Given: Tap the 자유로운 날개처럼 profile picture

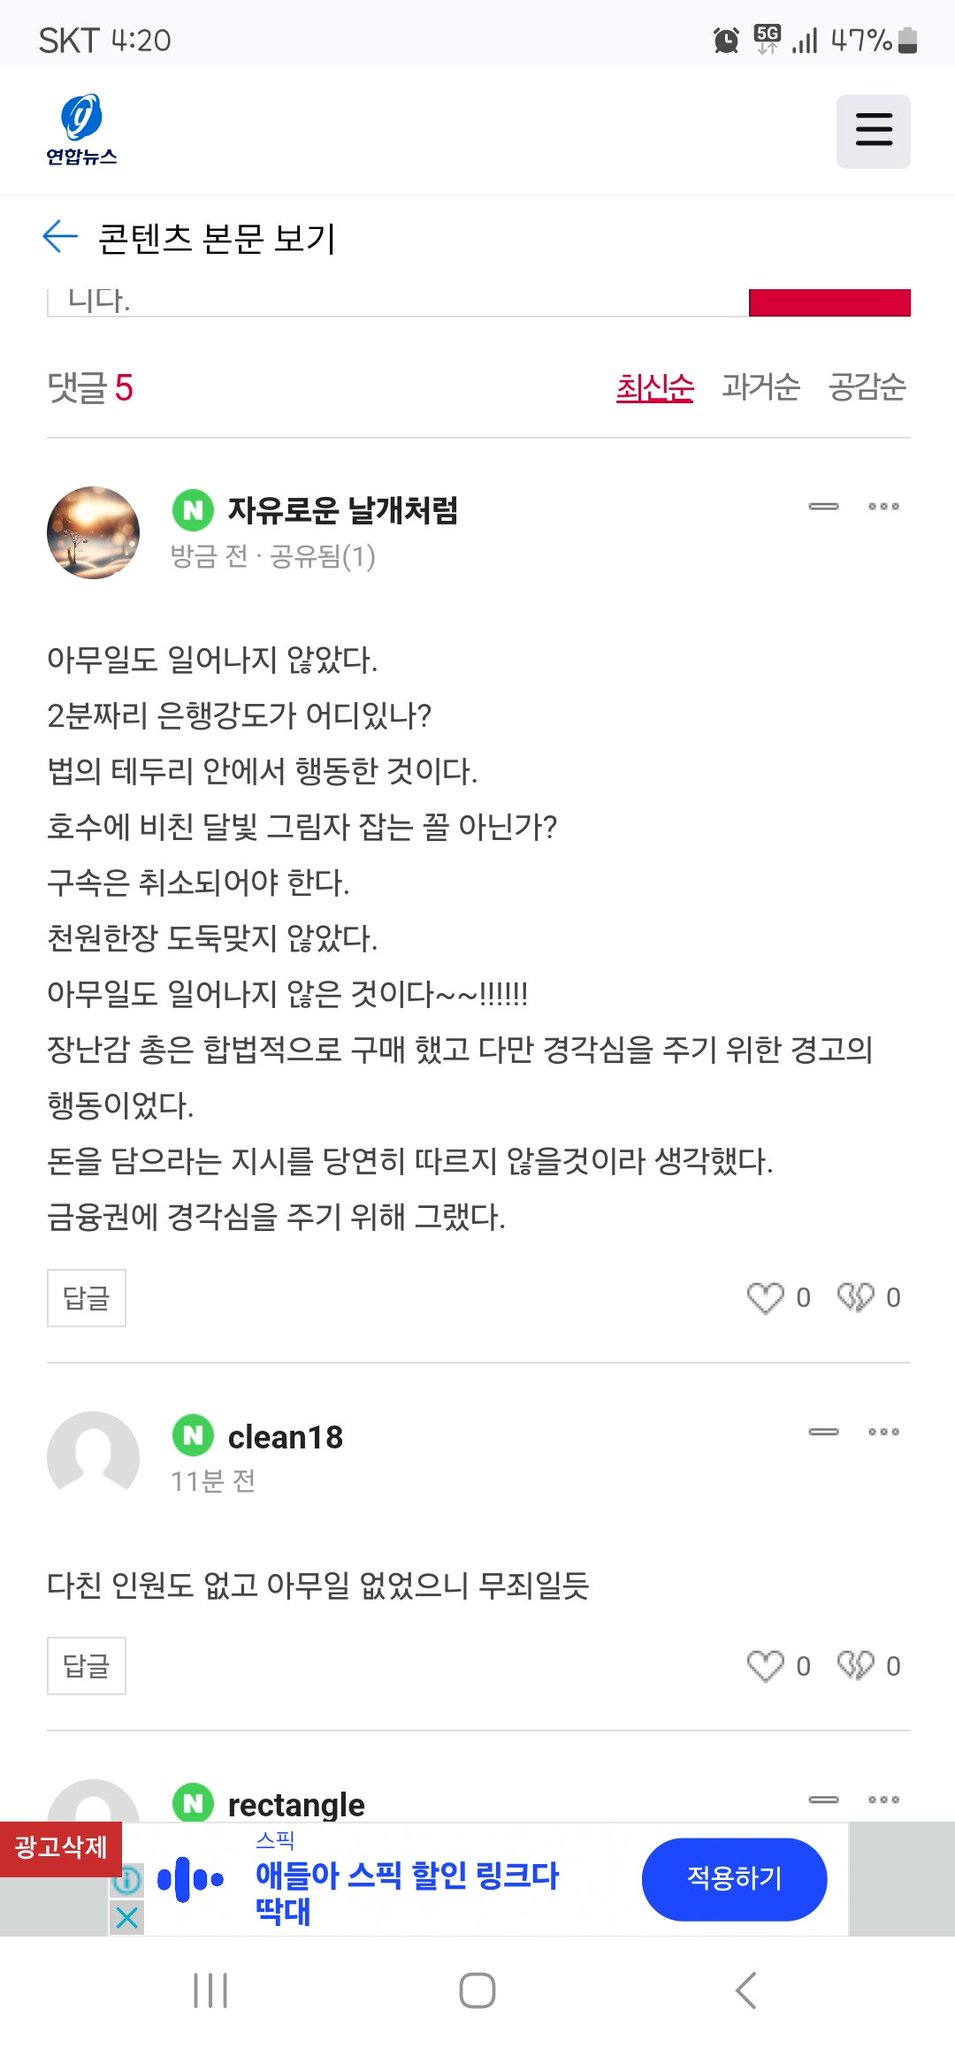Looking at the screenshot, I should (93, 532).
